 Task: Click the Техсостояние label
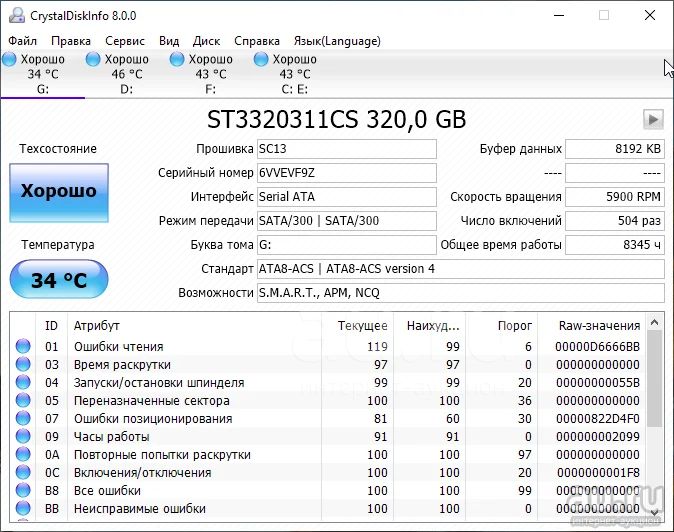point(58,149)
